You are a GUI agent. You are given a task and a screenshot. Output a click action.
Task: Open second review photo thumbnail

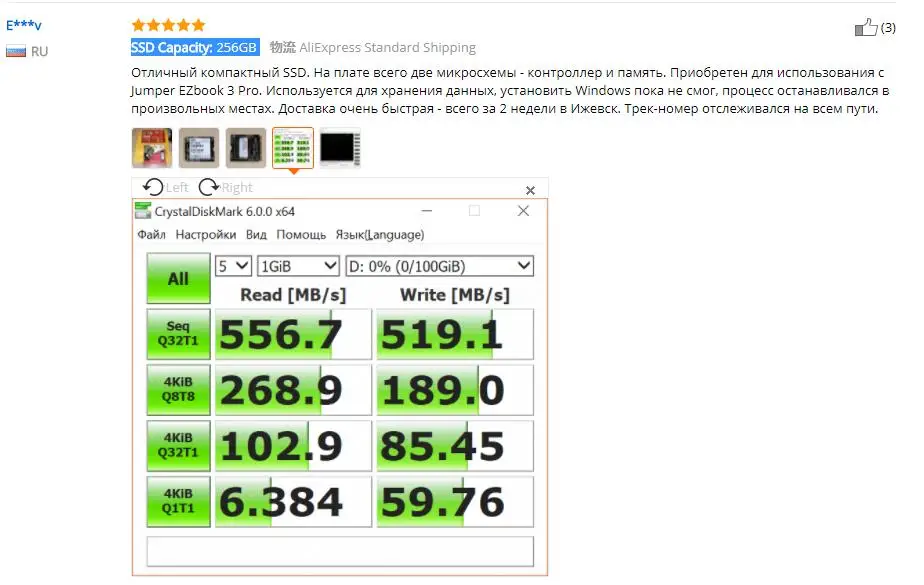pyautogui.click(x=199, y=148)
